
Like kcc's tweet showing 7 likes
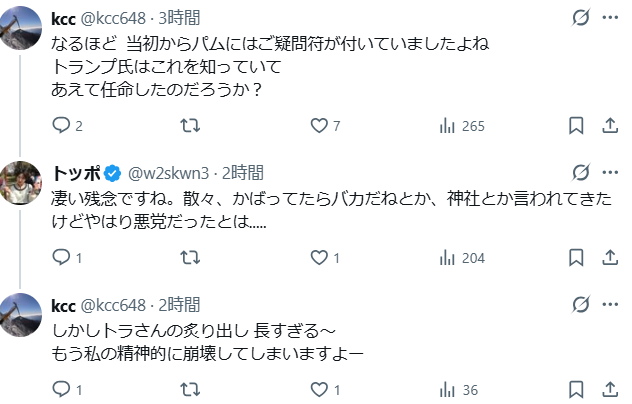[320, 126]
